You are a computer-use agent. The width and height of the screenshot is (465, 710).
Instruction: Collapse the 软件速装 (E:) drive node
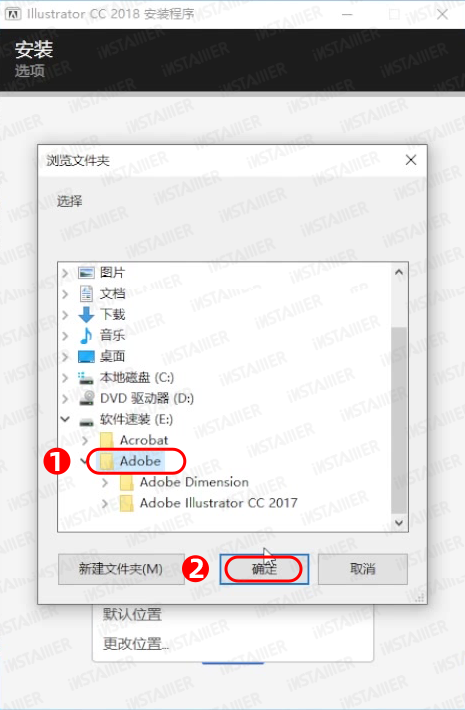[x=65, y=419]
